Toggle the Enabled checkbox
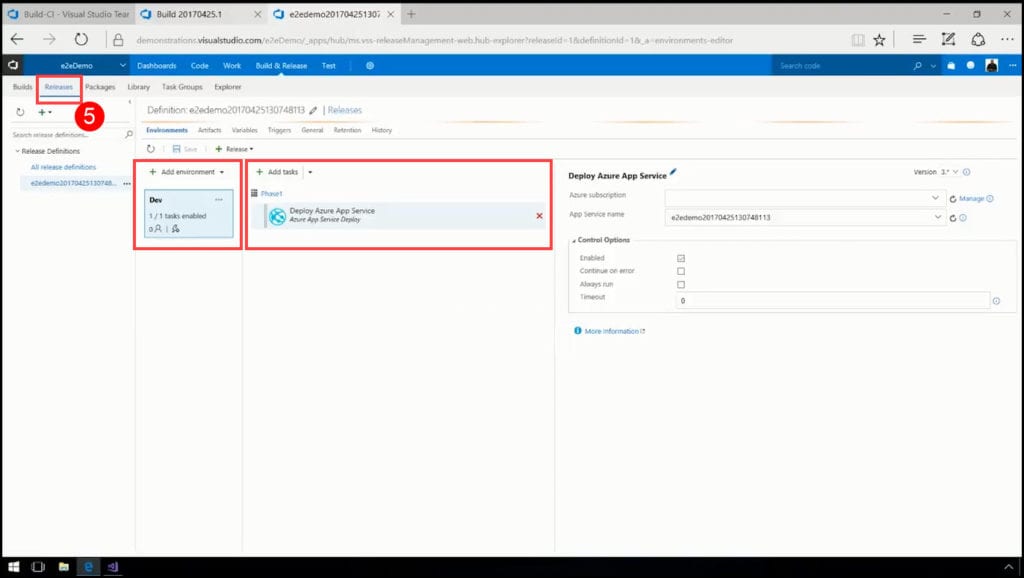Image resolution: width=1024 pixels, height=578 pixels. tap(681, 259)
